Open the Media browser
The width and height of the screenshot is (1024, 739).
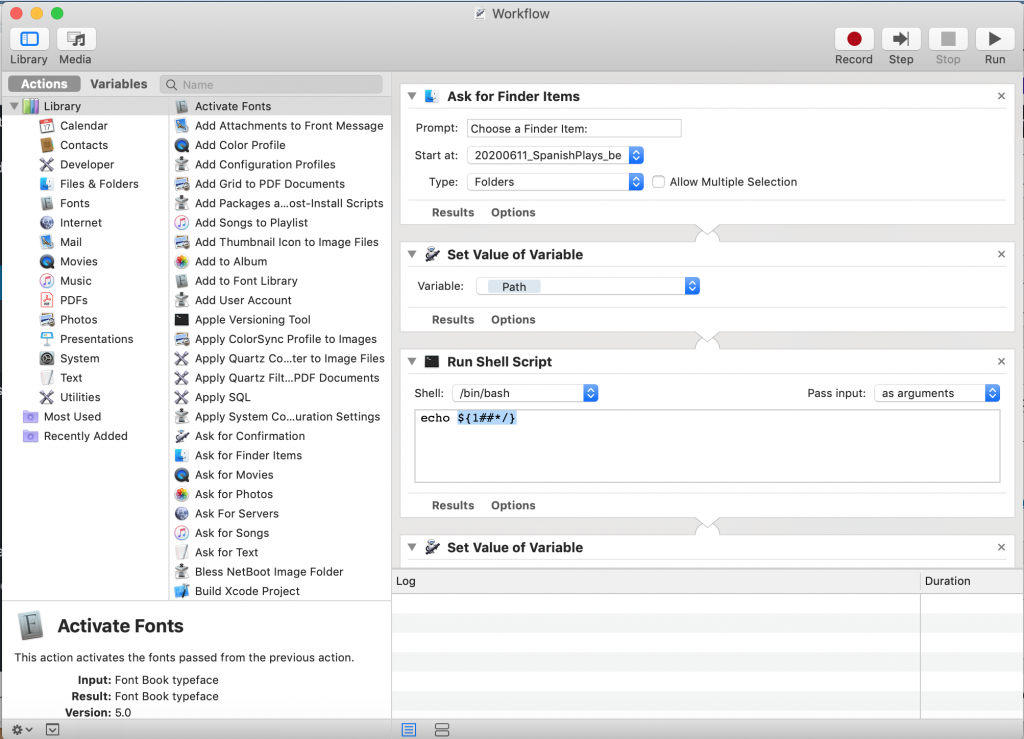pos(75,40)
